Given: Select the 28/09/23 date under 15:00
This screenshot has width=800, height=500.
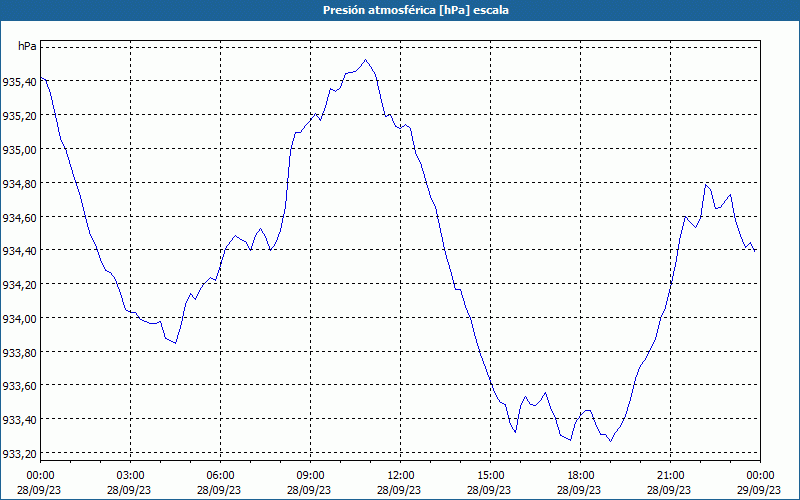Looking at the screenshot, I should (489, 490).
